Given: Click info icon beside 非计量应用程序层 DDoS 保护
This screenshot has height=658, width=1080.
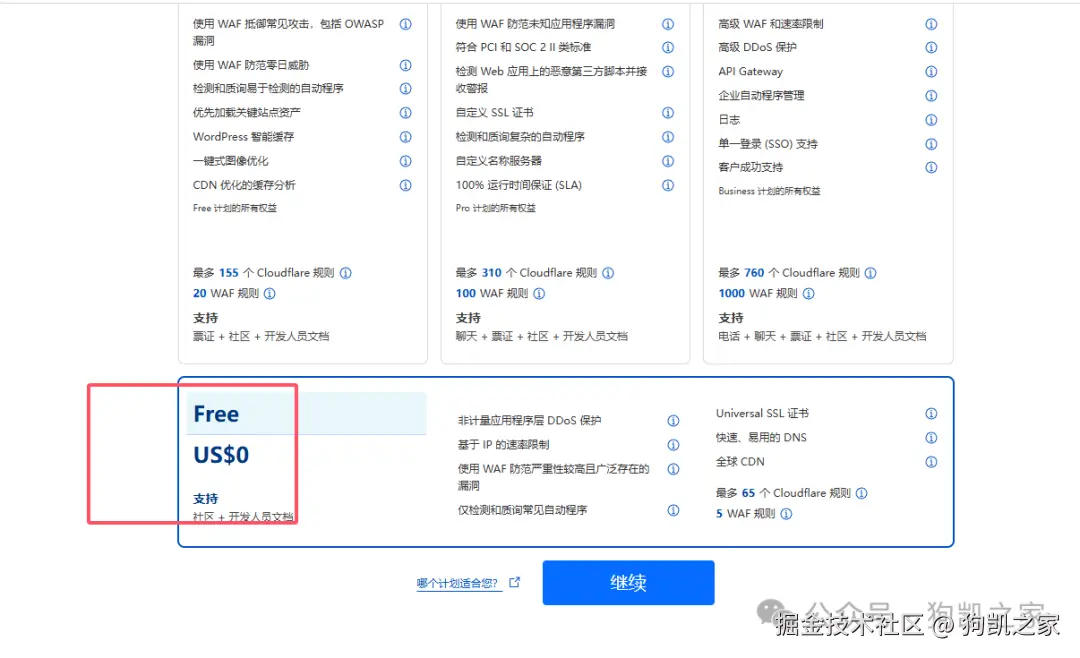Looking at the screenshot, I should pos(672,420).
